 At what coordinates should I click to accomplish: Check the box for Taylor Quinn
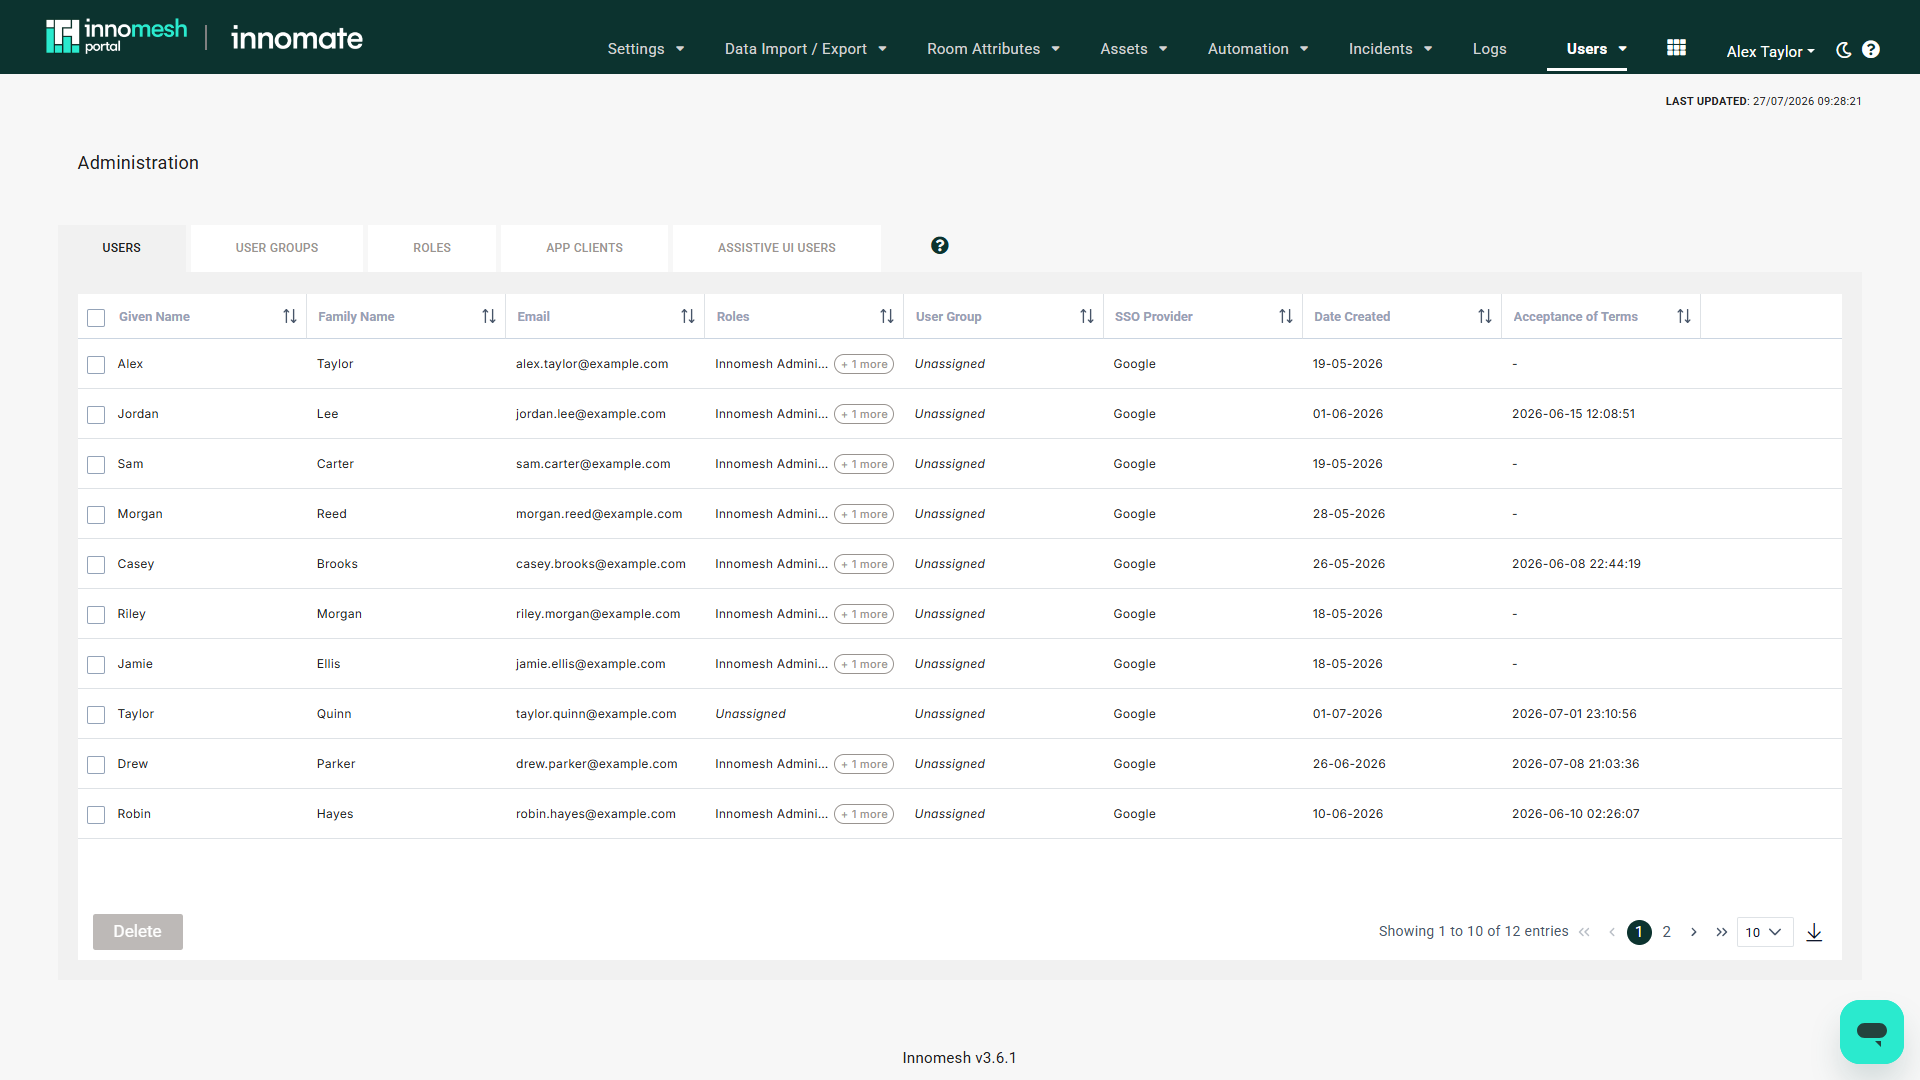(x=96, y=715)
